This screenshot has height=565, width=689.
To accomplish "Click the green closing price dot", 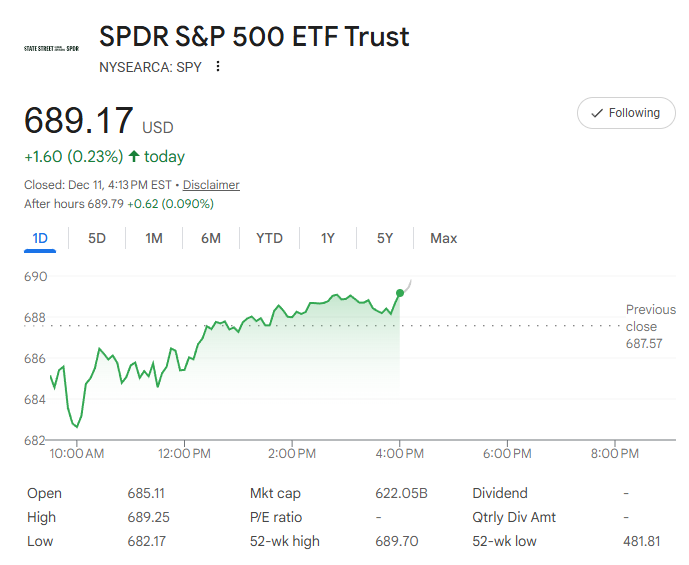I will (x=400, y=293).
